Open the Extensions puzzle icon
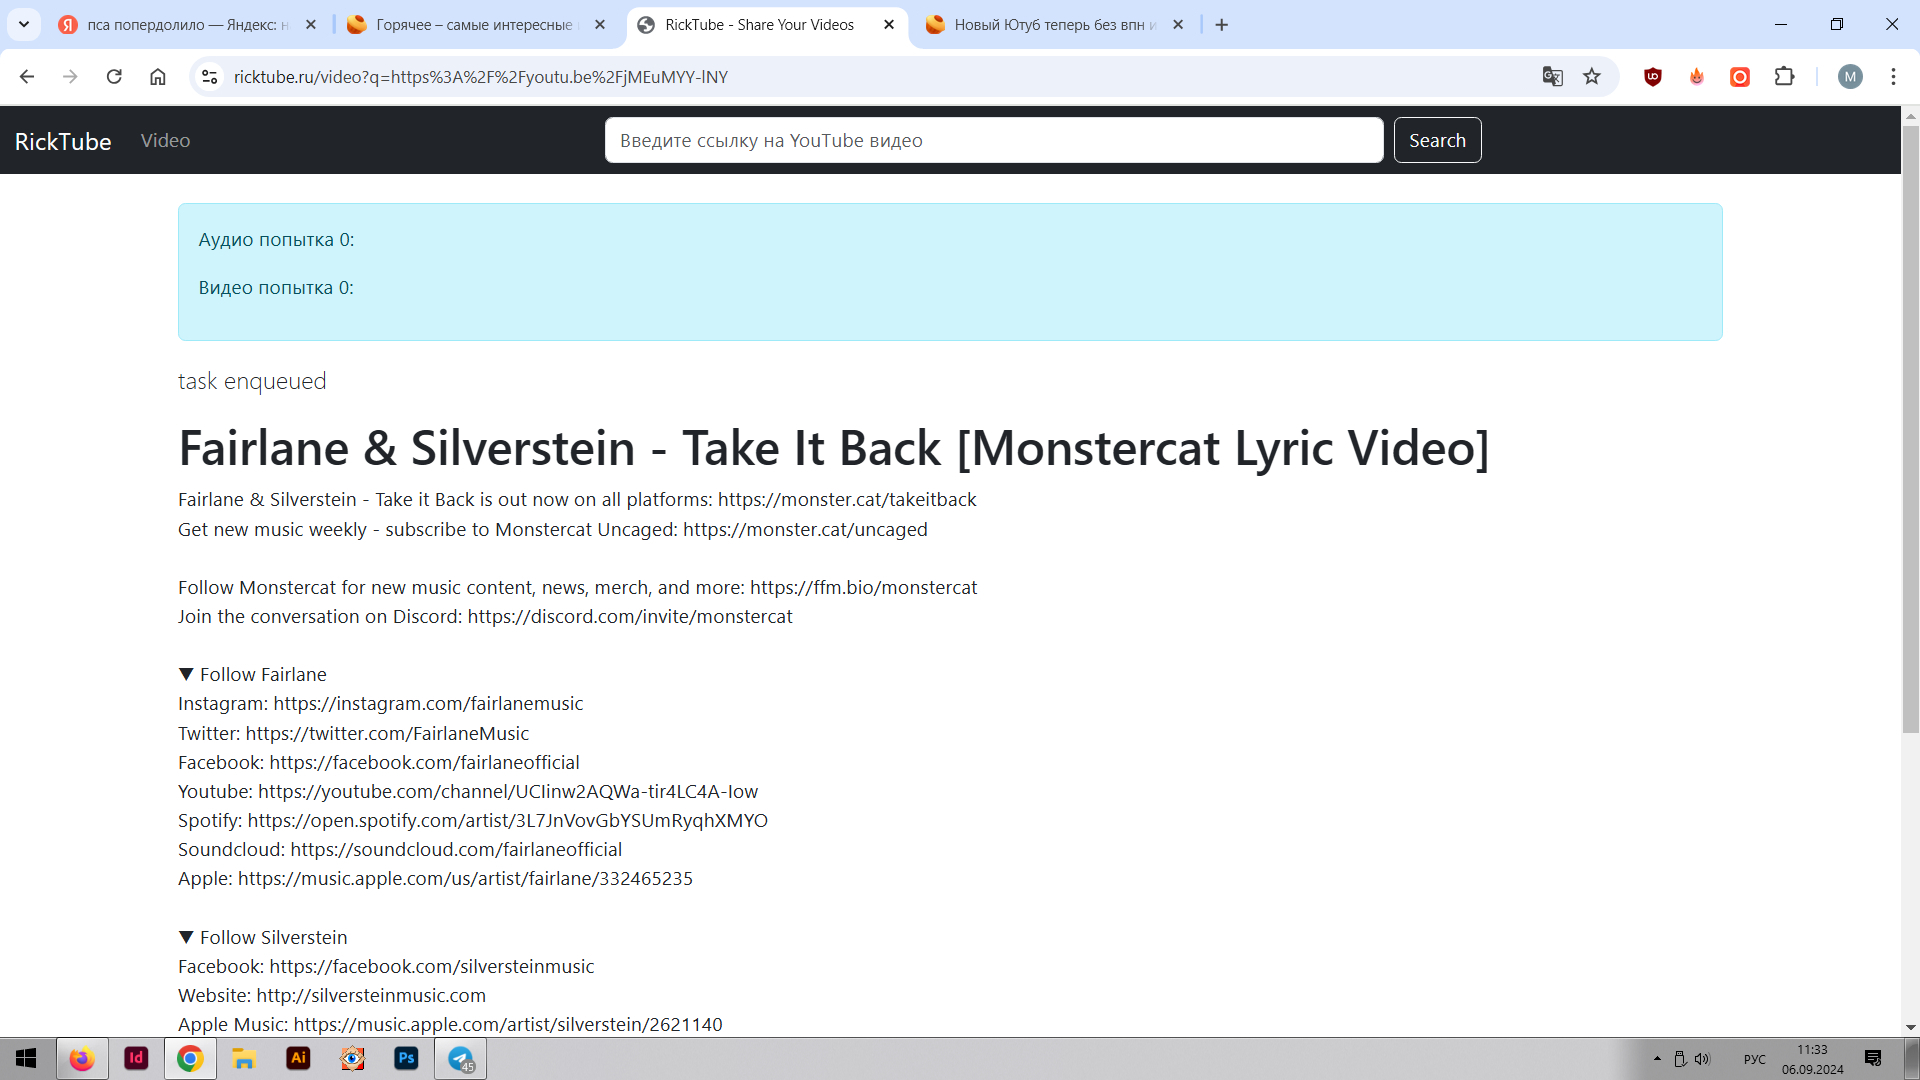1920x1080 pixels. pyautogui.click(x=1784, y=77)
